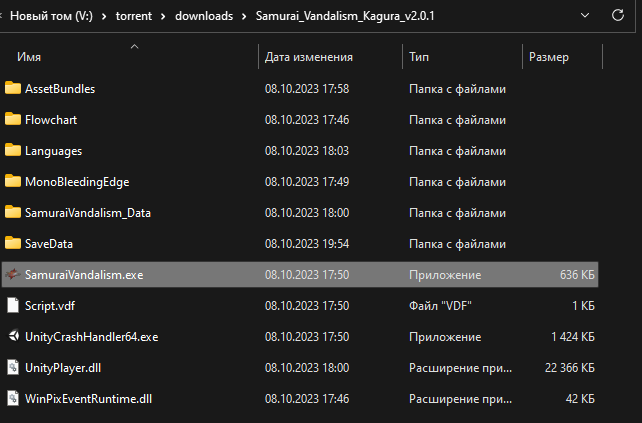Select the UnityCrashHandler64.exe Unity icon
The width and height of the screenshot is (642, 423).
click(14, 336)
